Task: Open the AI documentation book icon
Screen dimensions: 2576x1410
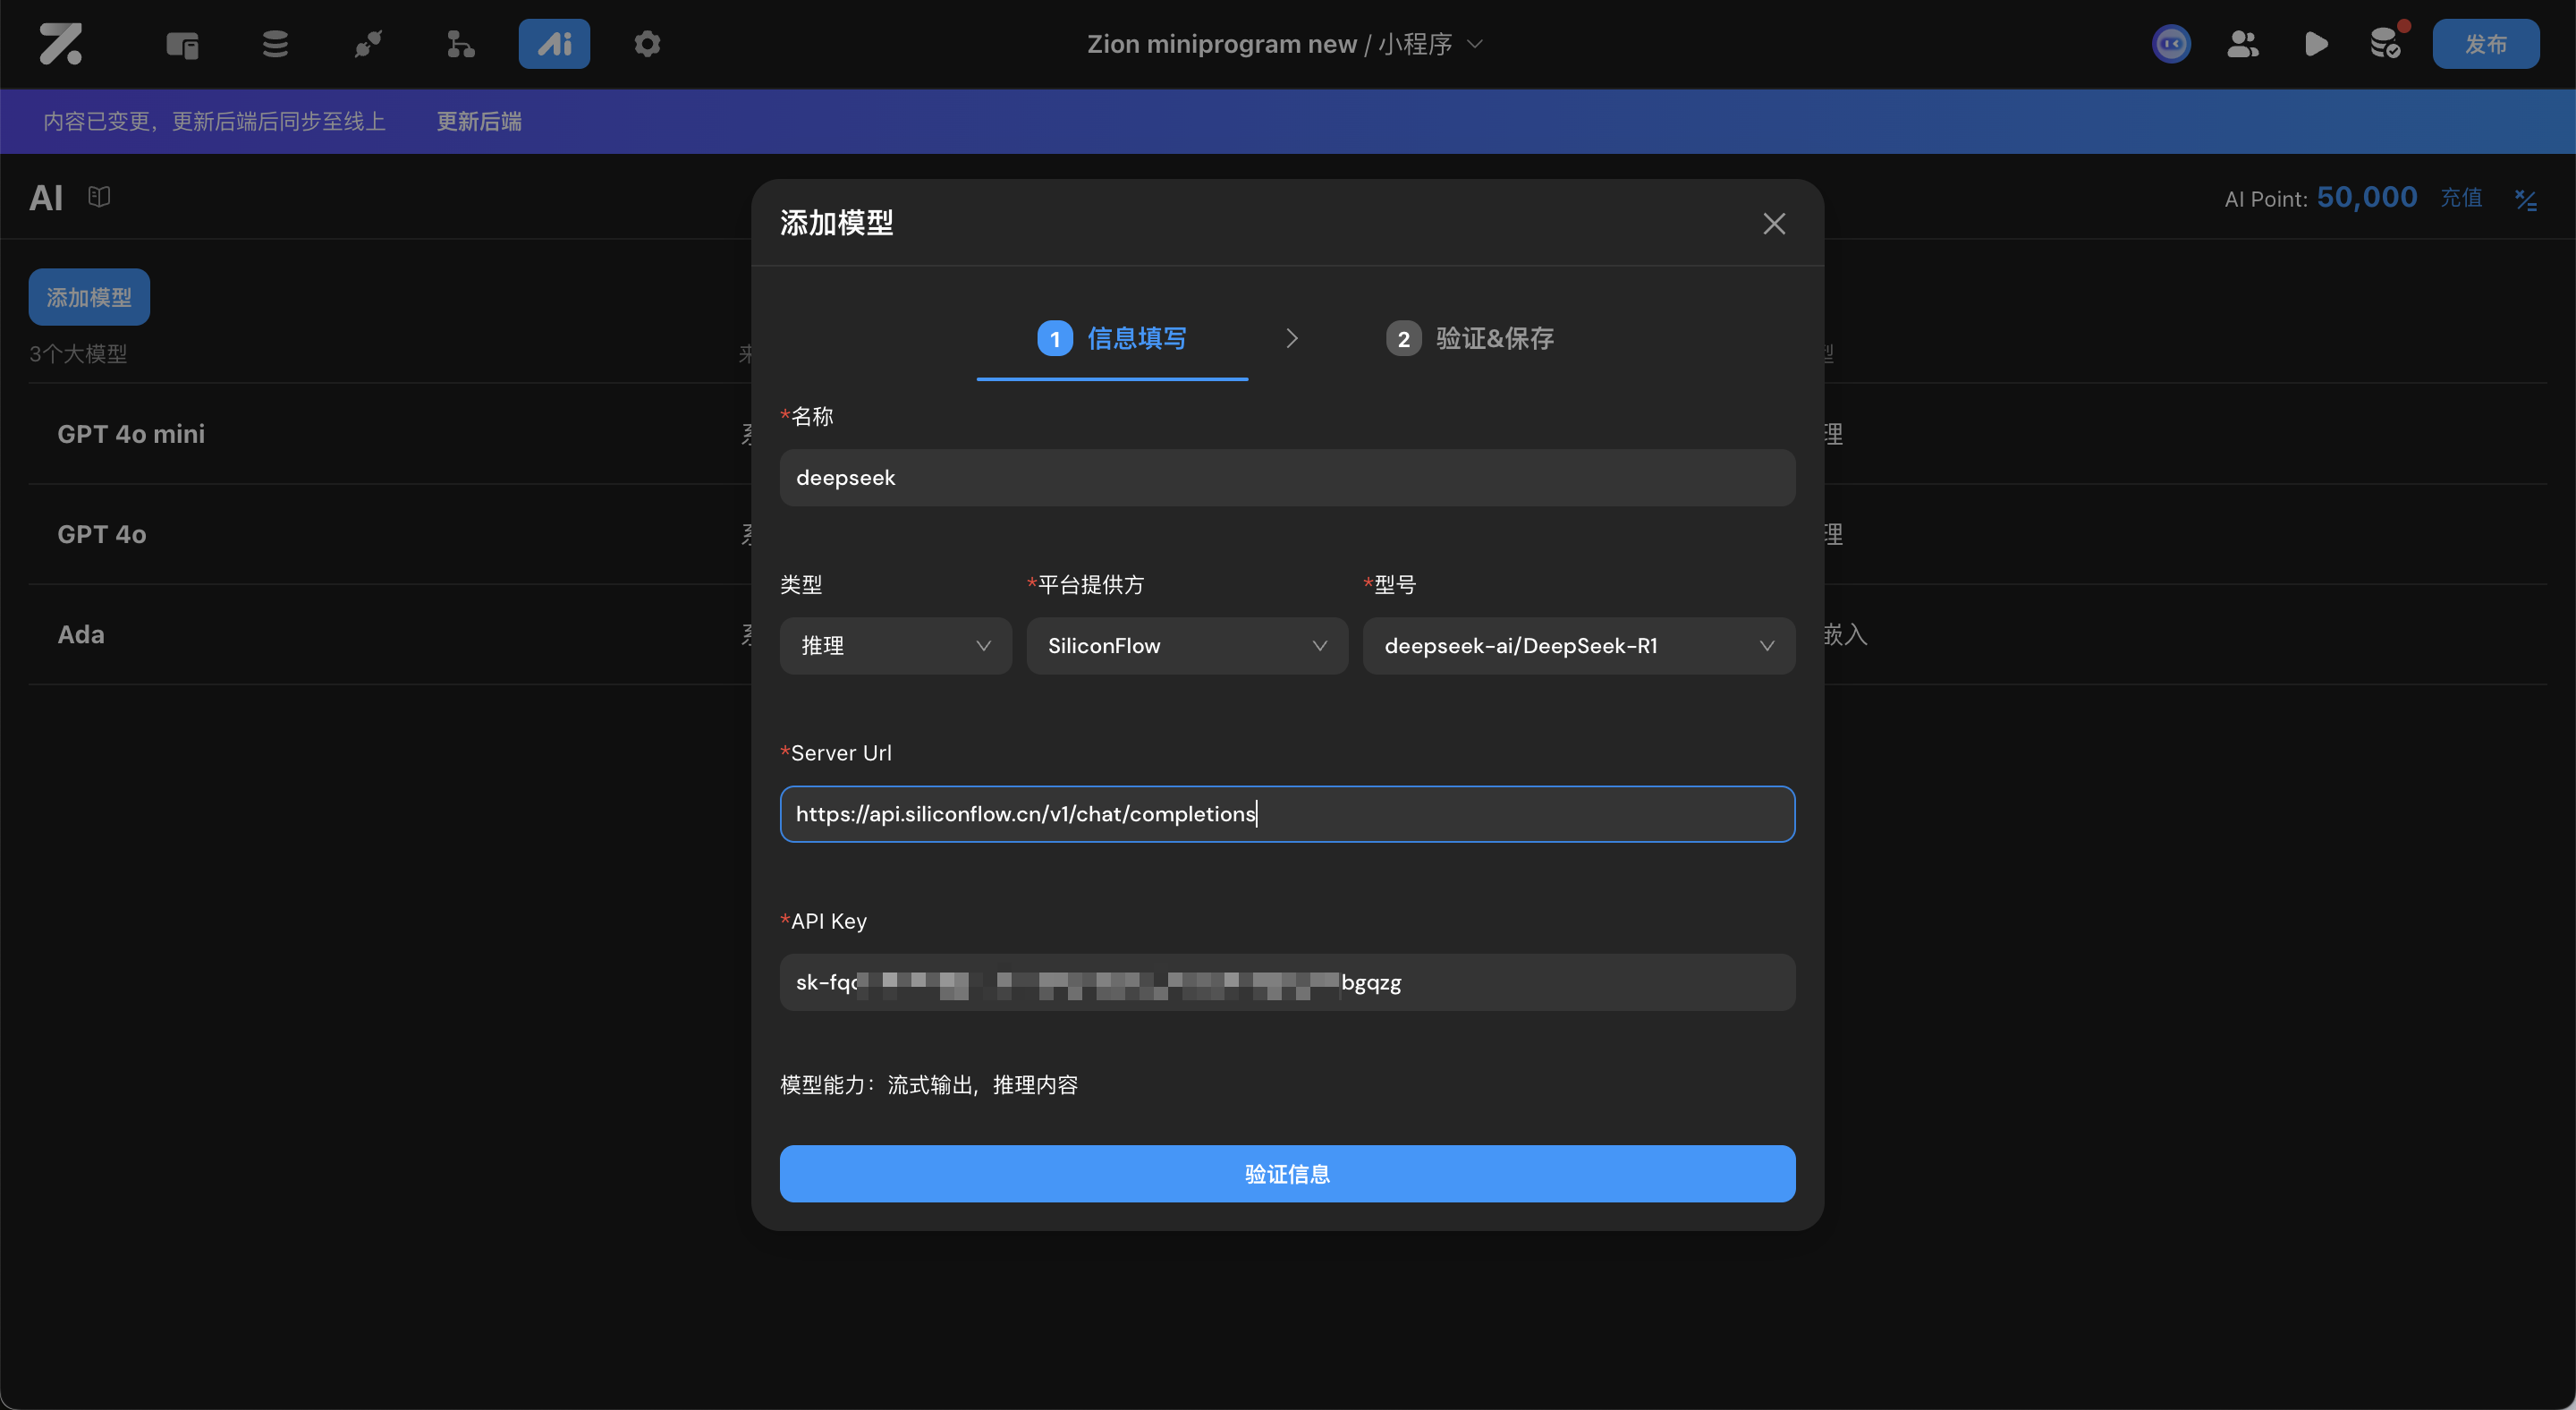Action: pos(99,196)
